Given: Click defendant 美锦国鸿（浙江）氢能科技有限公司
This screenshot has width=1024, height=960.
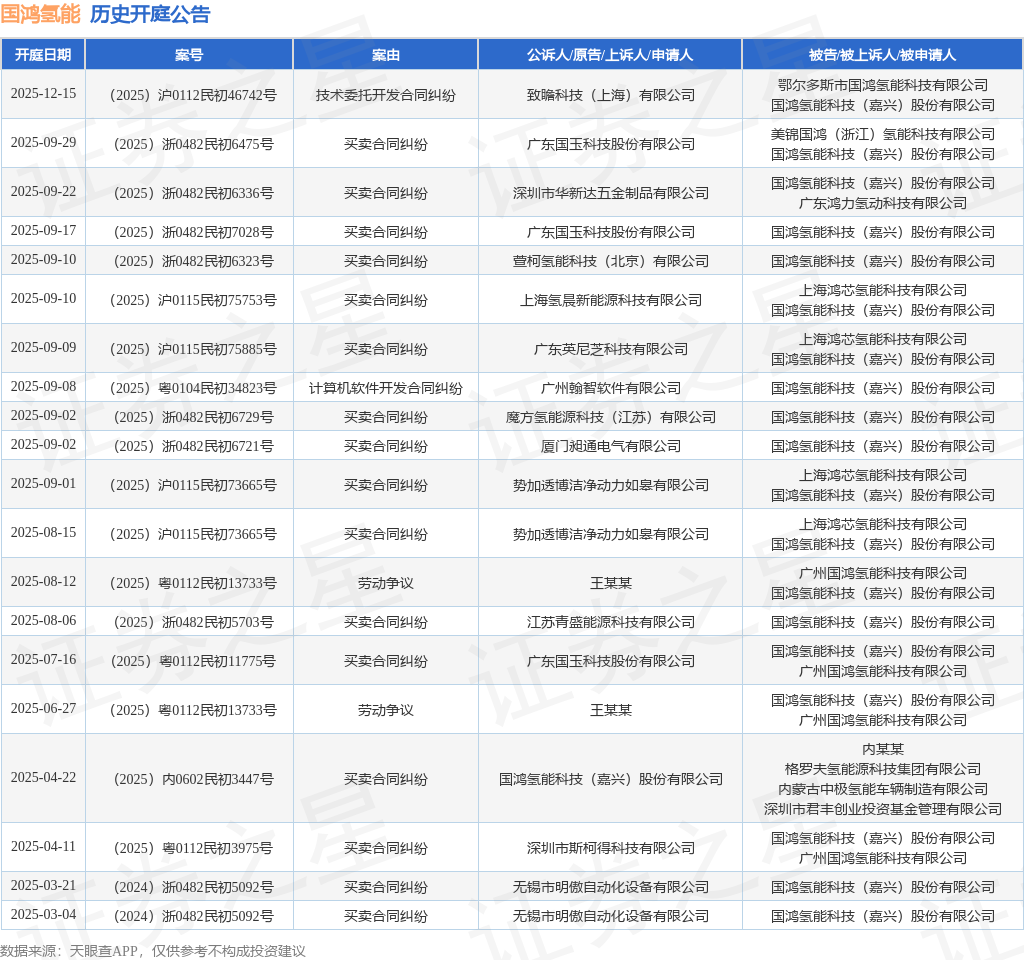Looking at the screenshot, I should click(x=882, y=134).
